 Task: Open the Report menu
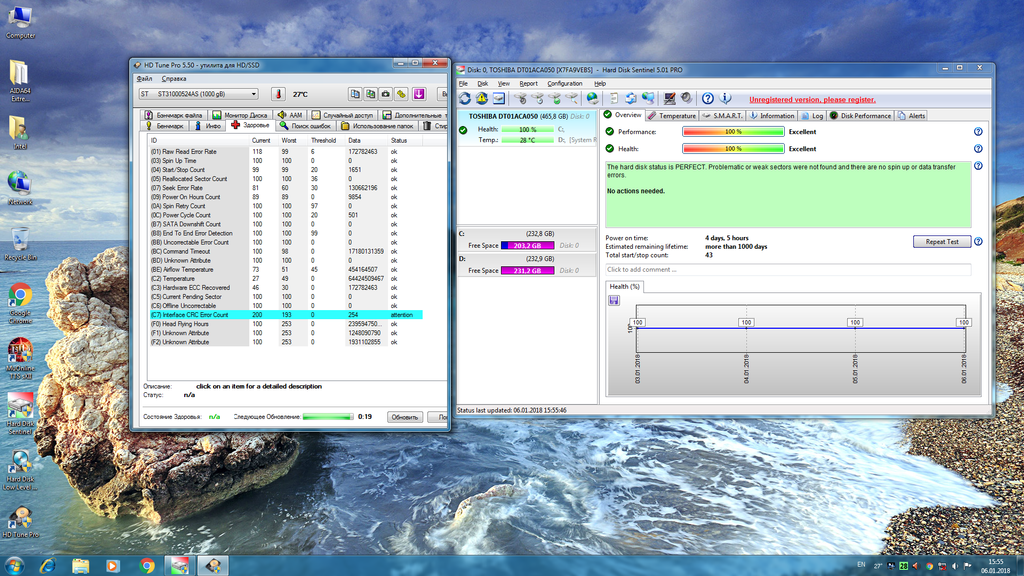click(528, 84)
